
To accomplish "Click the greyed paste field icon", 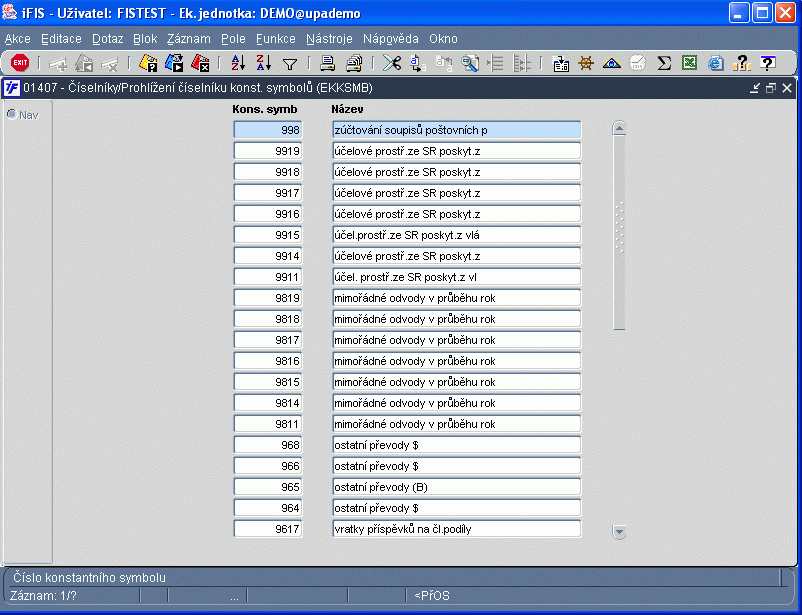I will (443, 63).
